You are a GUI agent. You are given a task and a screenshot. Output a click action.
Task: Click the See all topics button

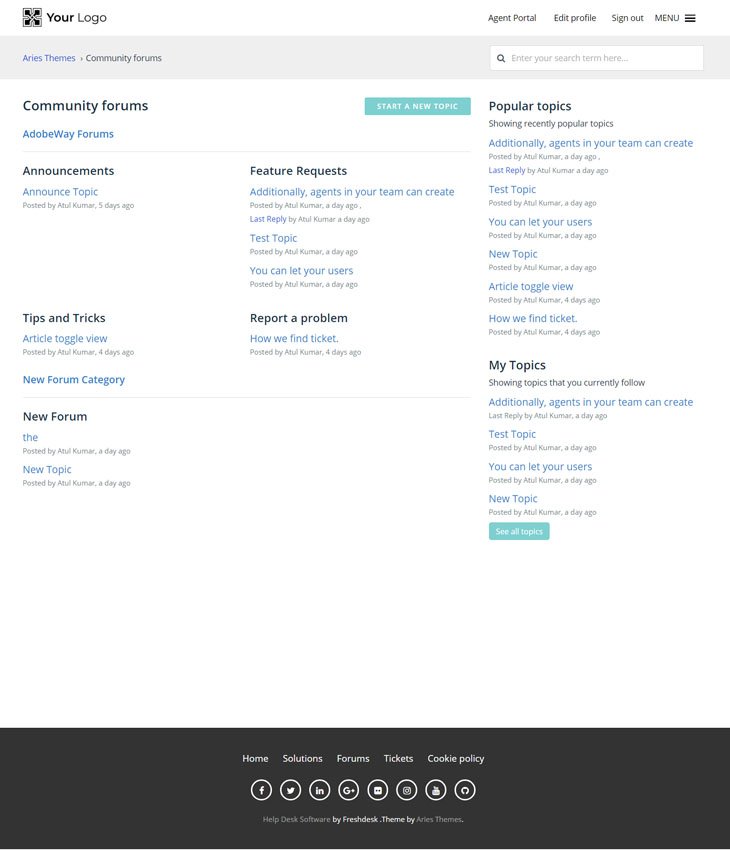[519, 531]
